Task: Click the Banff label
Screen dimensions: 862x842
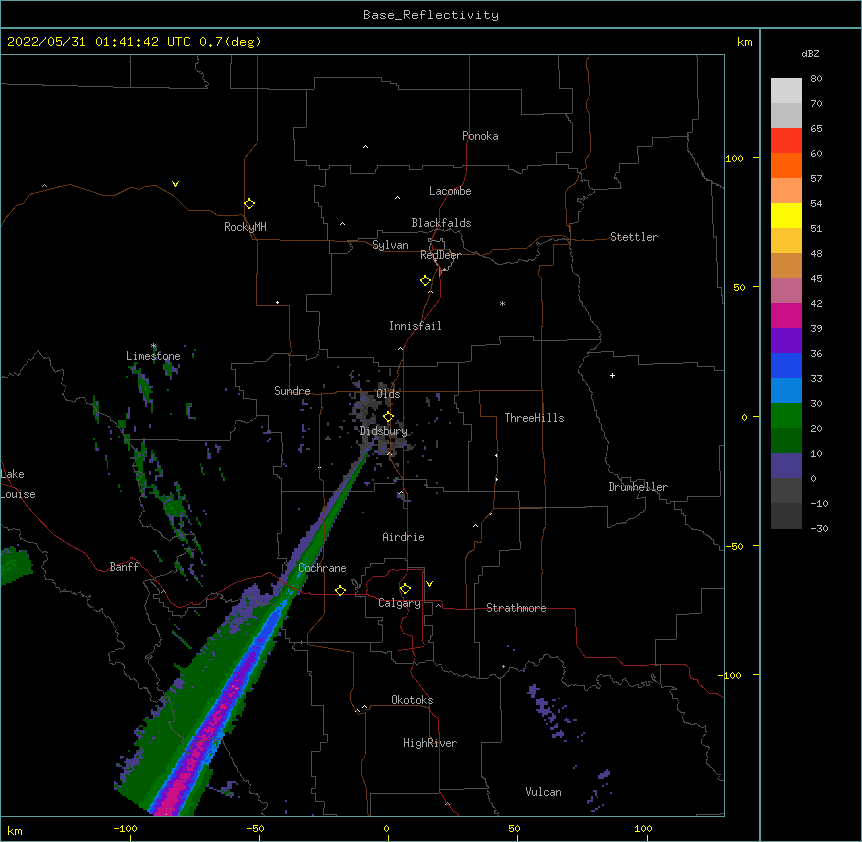Action: 124,567
